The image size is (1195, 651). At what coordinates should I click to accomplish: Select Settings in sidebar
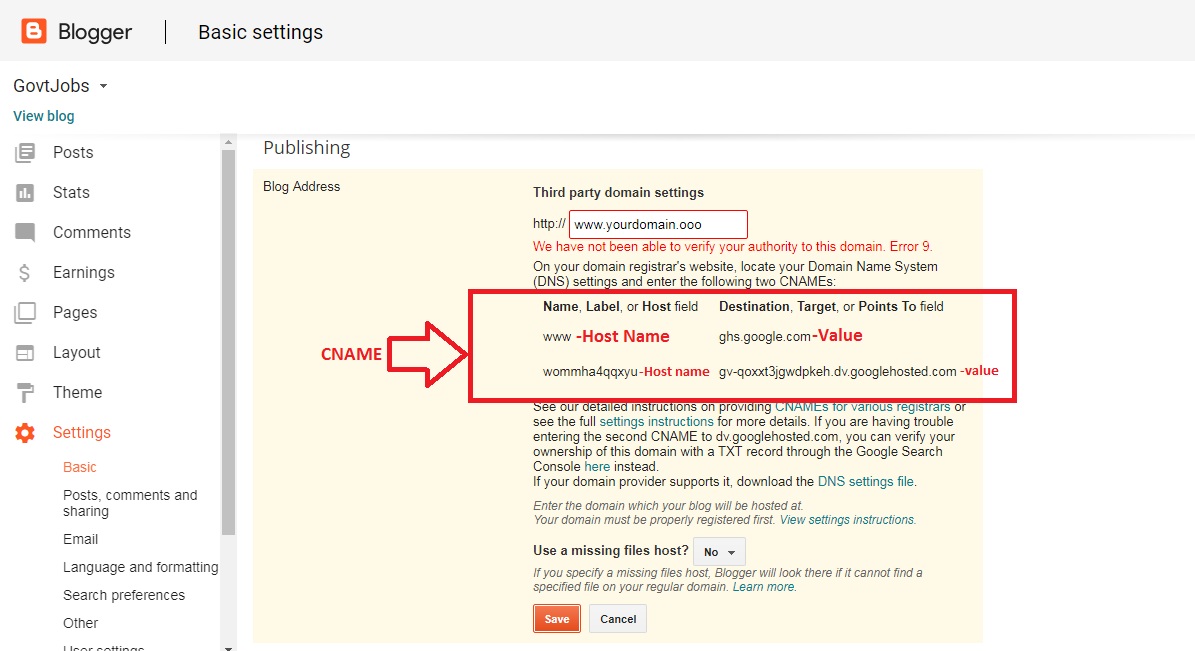(82, 433)
